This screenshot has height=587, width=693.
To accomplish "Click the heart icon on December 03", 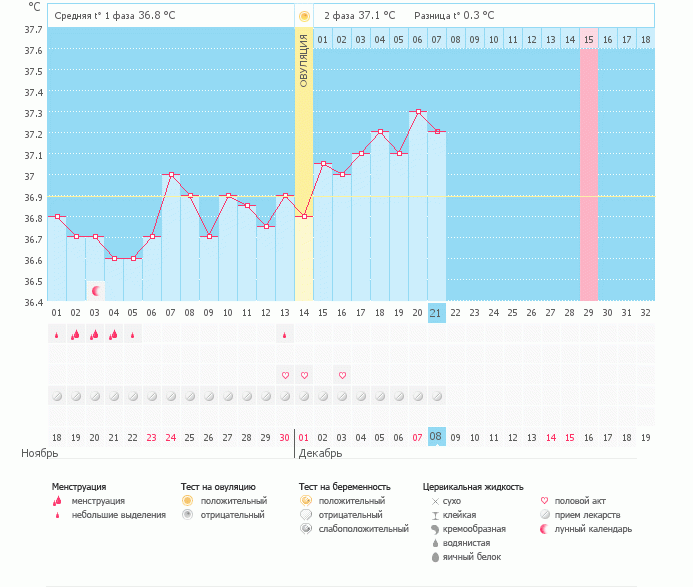I will (342, 375).
